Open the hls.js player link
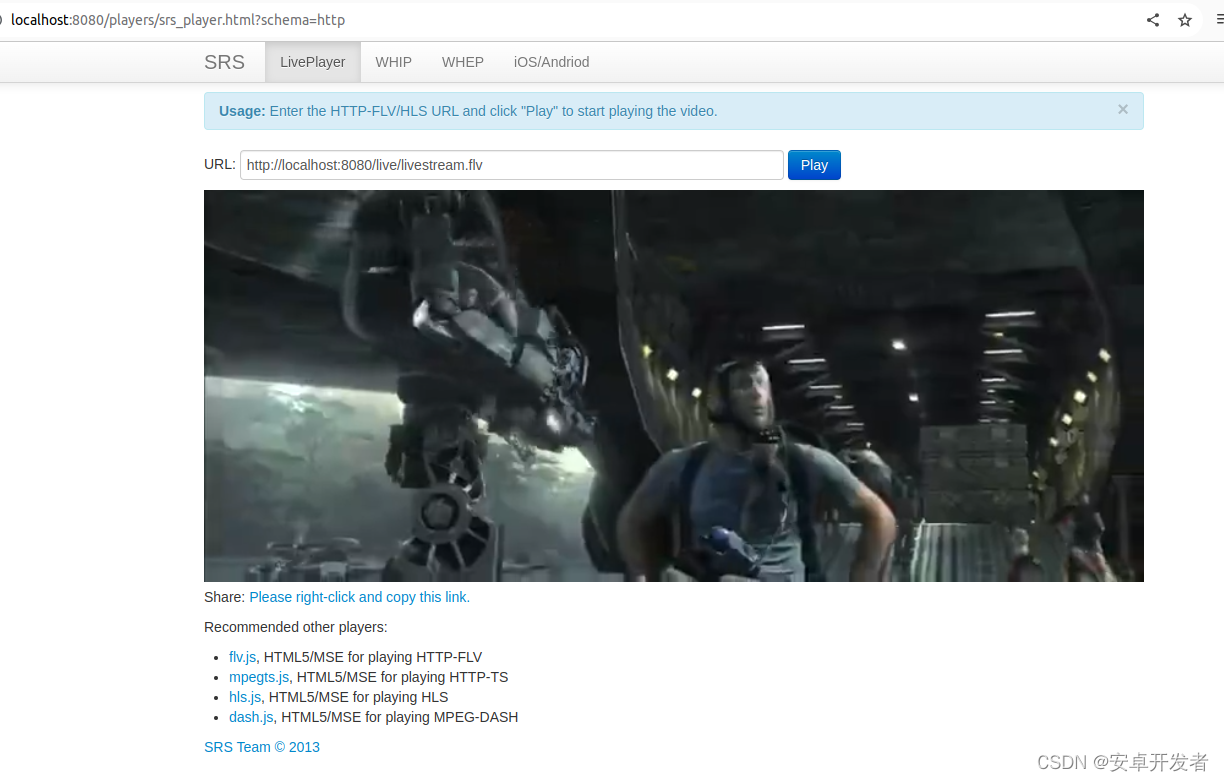This screenshot has width=1224, height=781. tap(245, 697)
